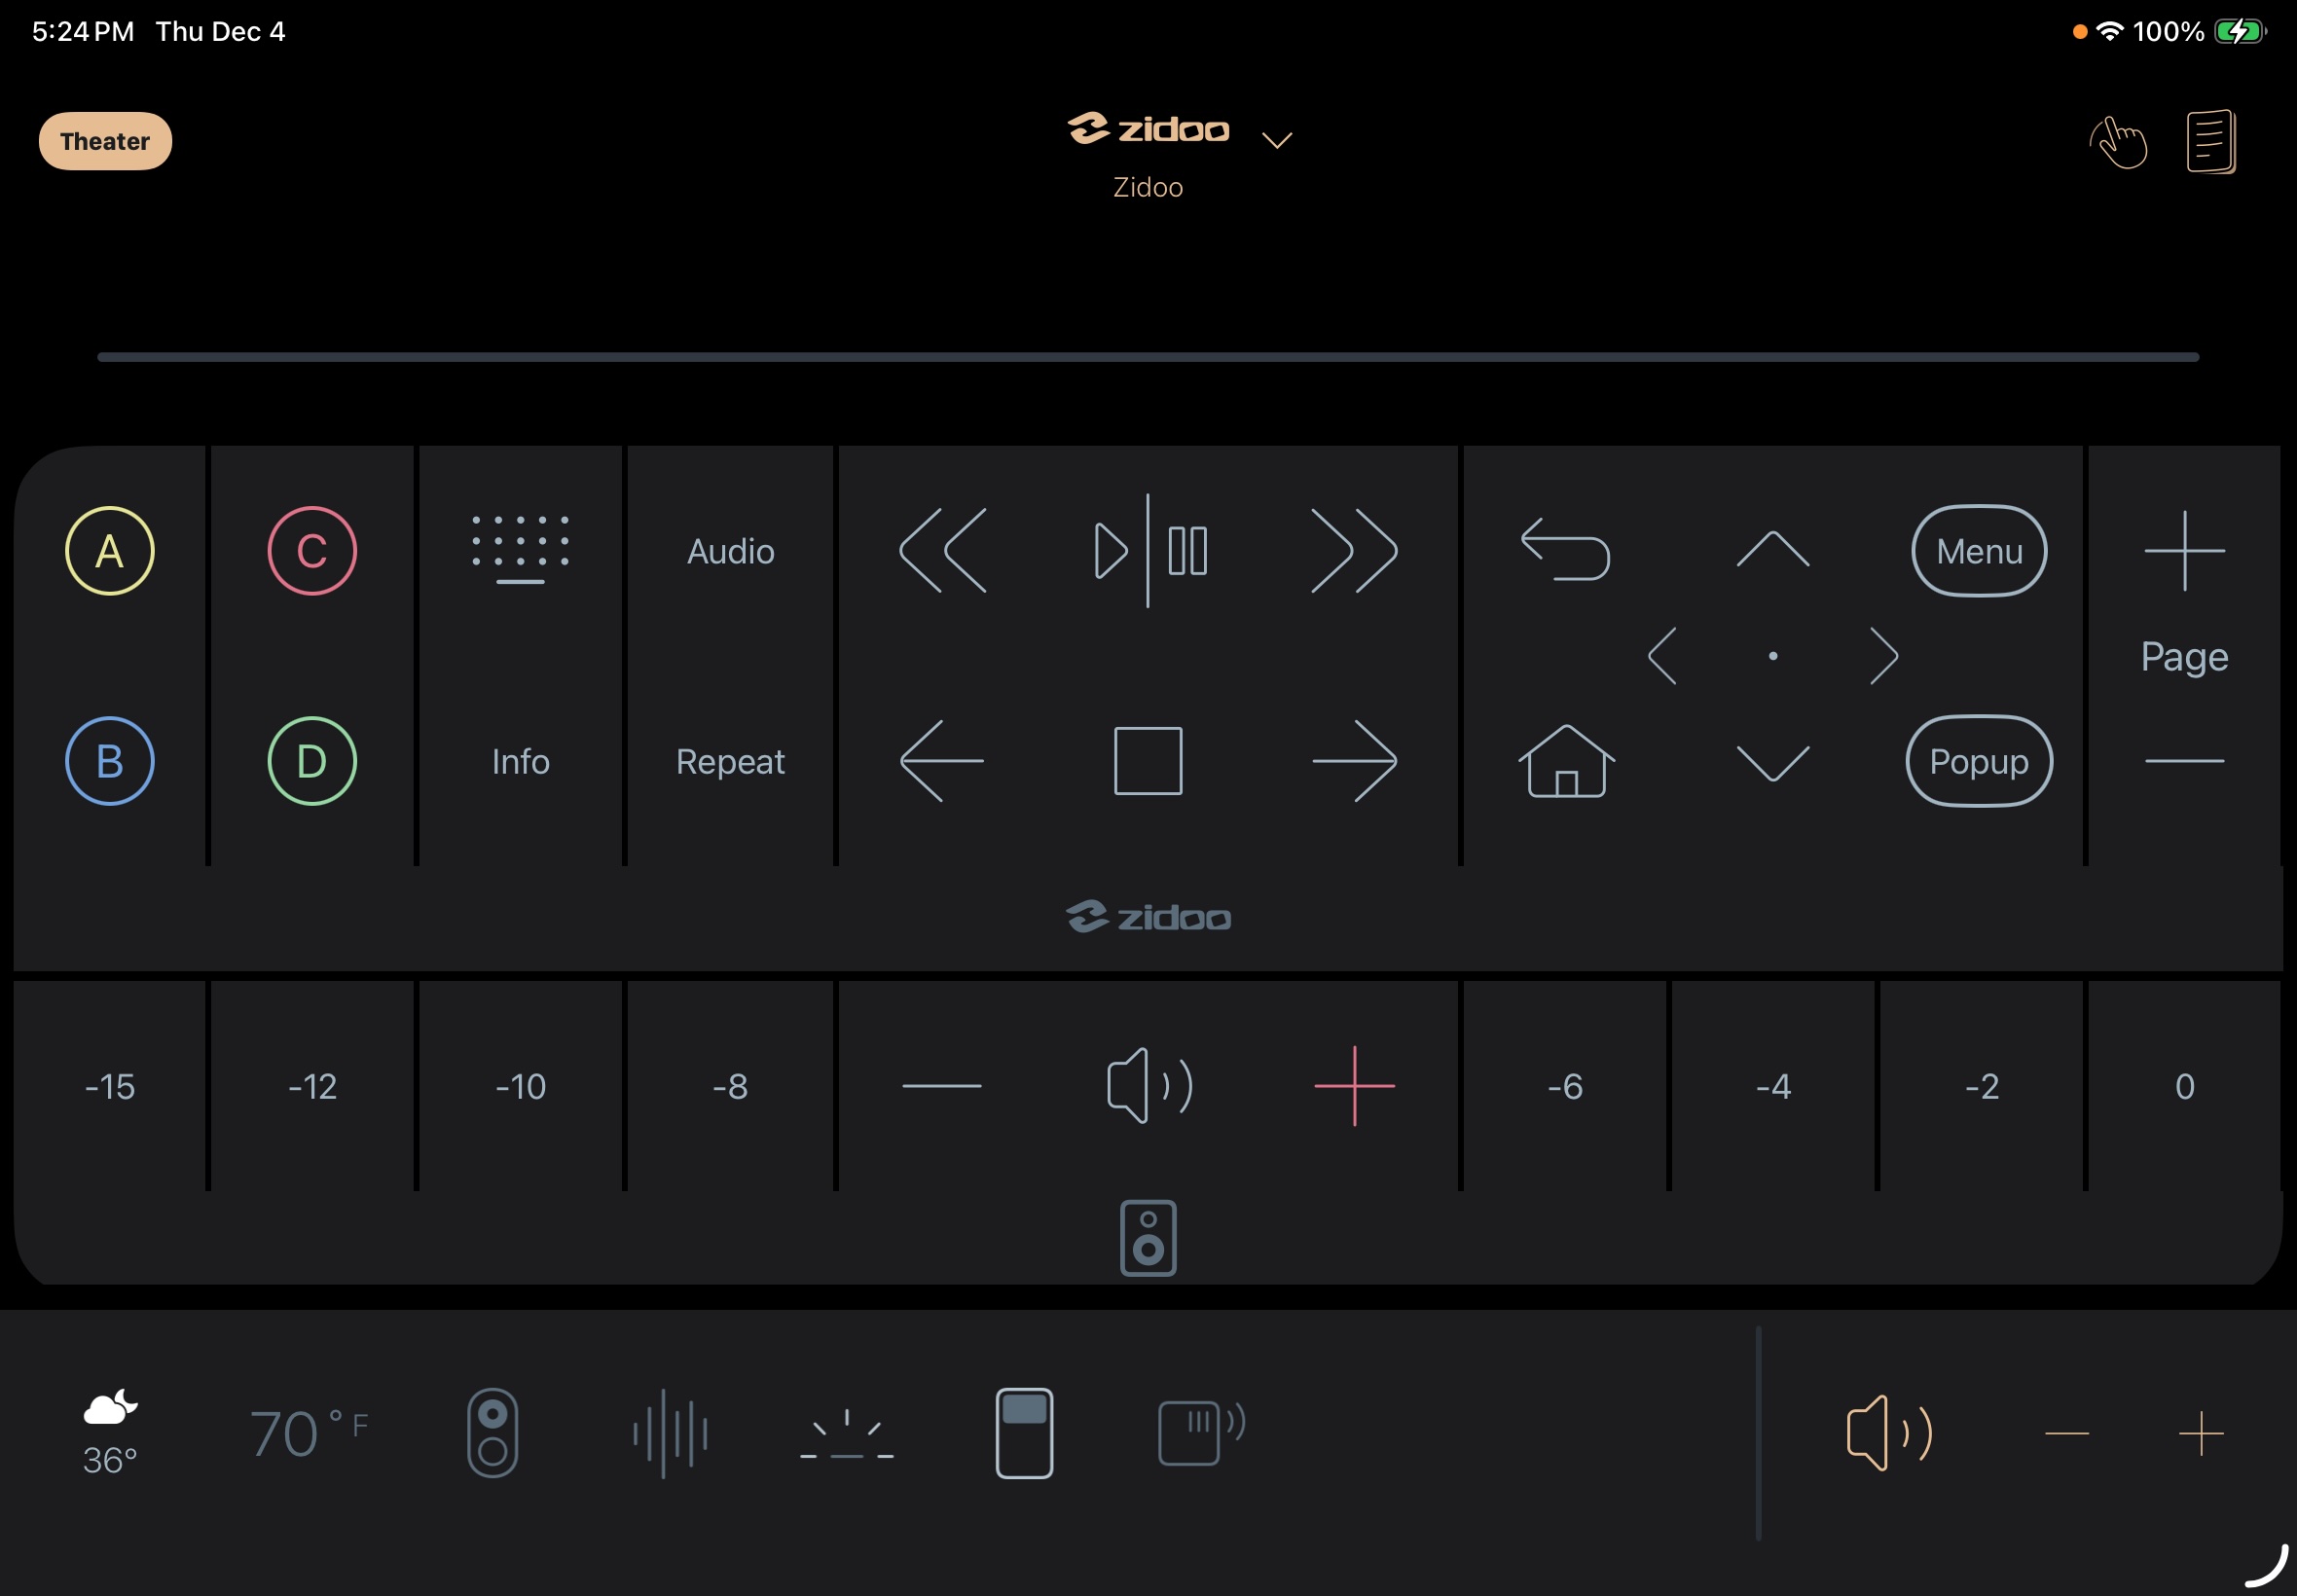
Task: Toggle the orange speaker mute in bottom bar
Action: tap(1888, 1433)
